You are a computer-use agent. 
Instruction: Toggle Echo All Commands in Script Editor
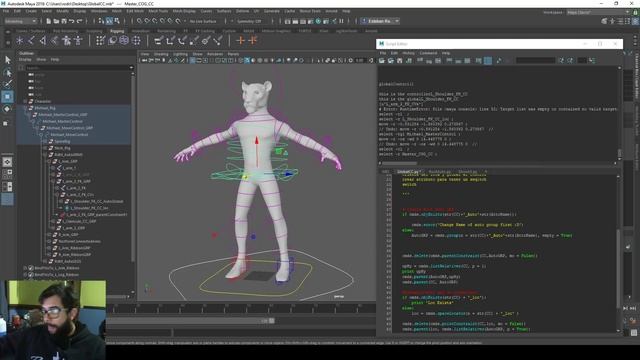[478, 60]
